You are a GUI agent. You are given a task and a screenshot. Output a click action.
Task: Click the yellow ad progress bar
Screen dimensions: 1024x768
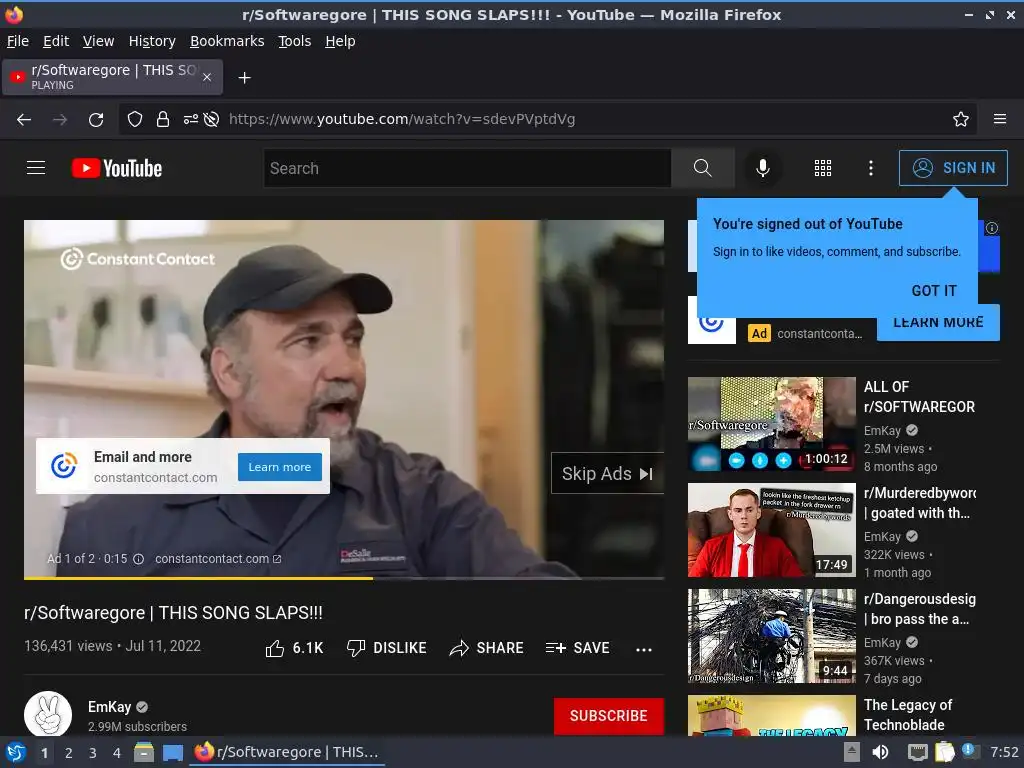[199, 578]
